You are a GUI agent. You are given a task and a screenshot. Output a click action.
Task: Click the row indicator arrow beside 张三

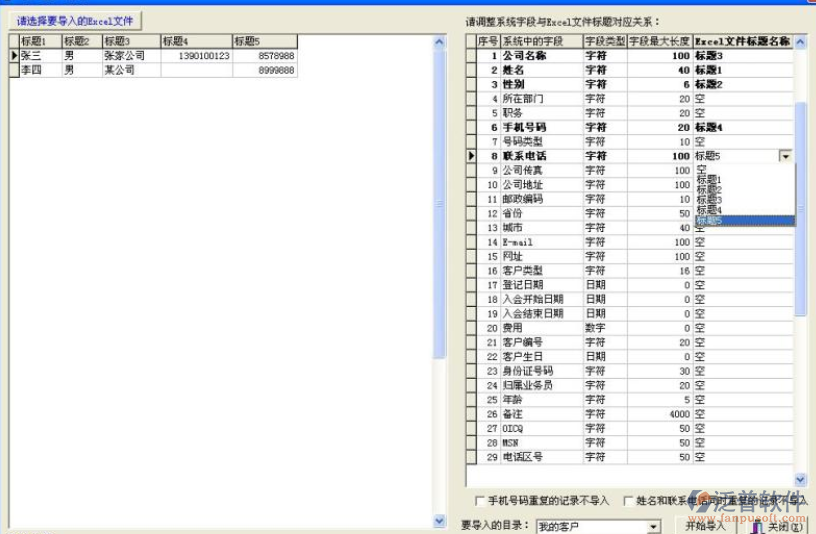click(x=14, y=56)
